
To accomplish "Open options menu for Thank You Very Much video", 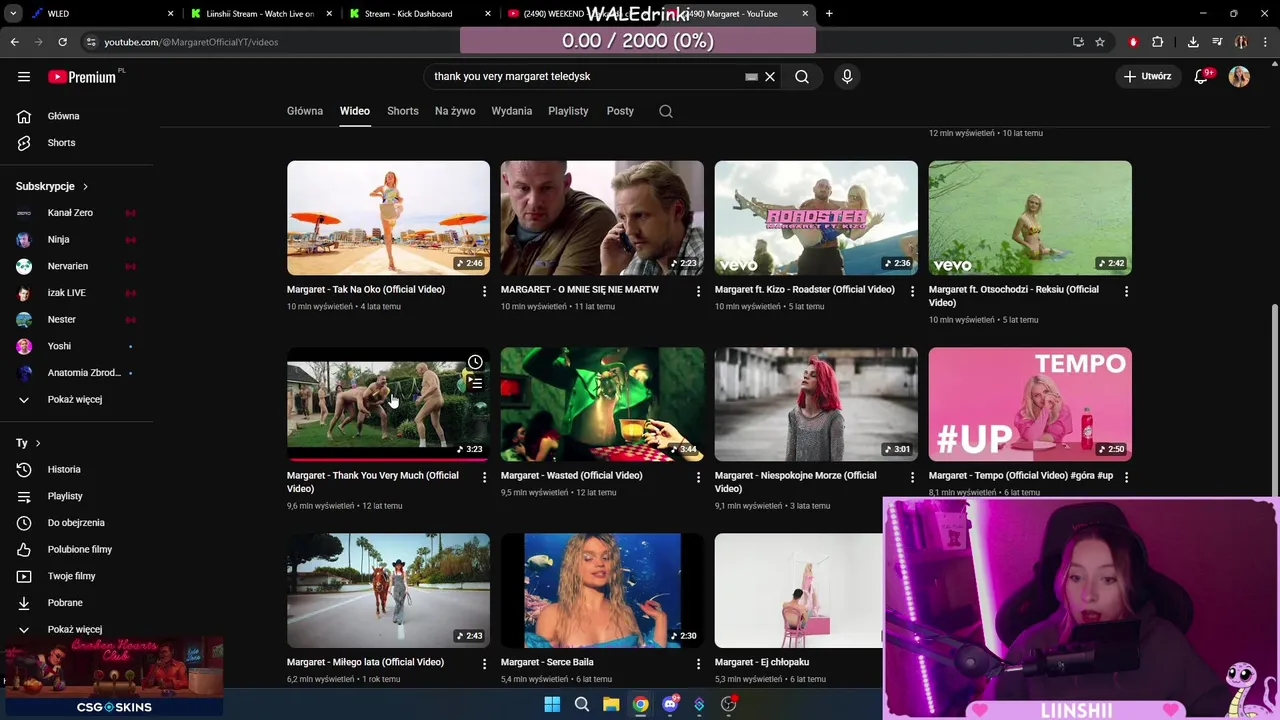I will 484,477.
